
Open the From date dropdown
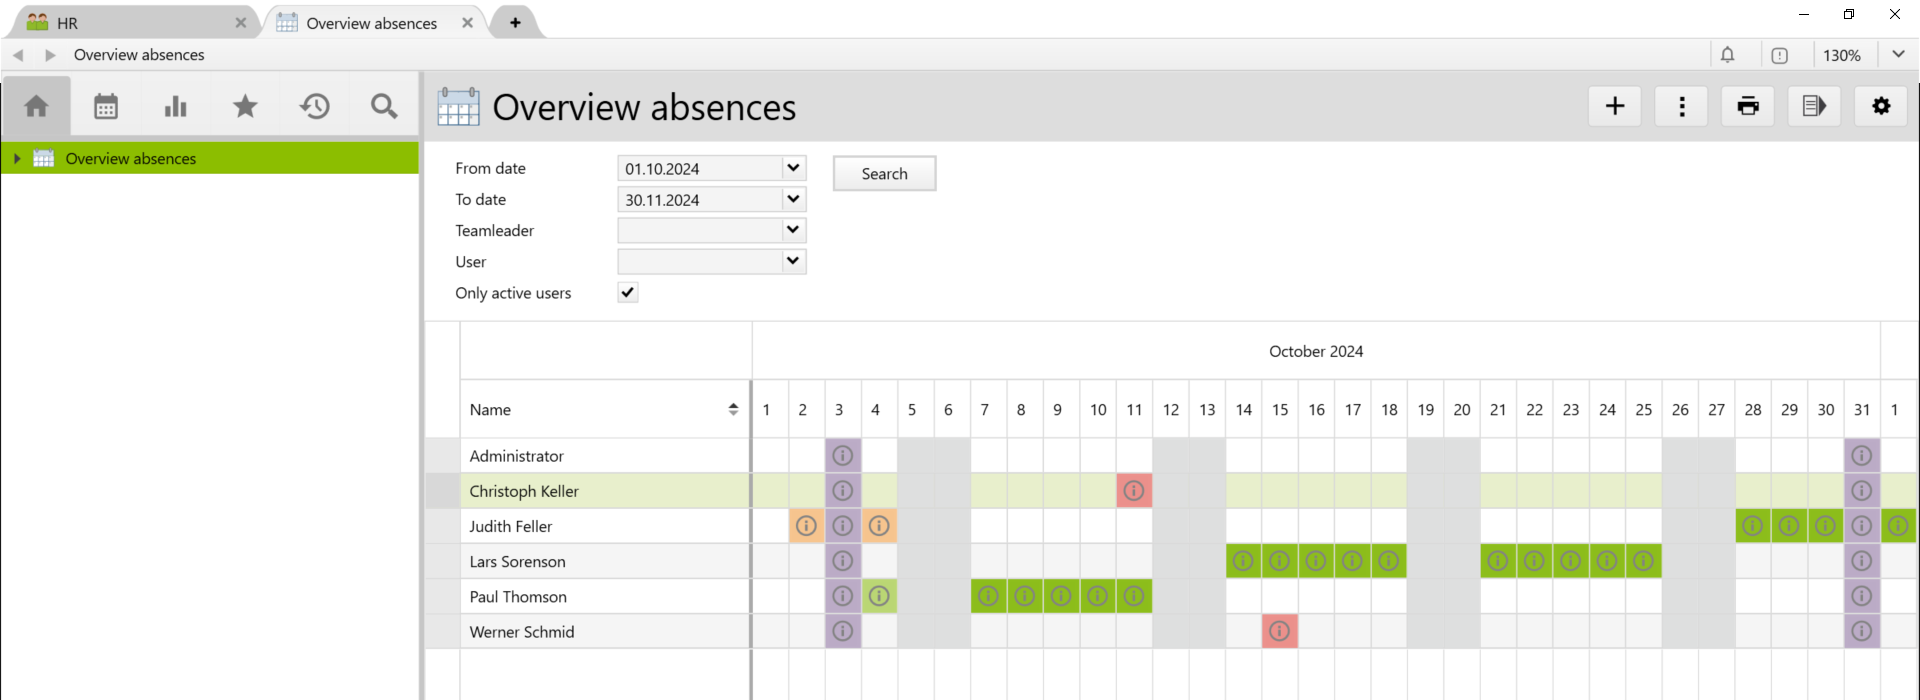(x=793, y=169)
